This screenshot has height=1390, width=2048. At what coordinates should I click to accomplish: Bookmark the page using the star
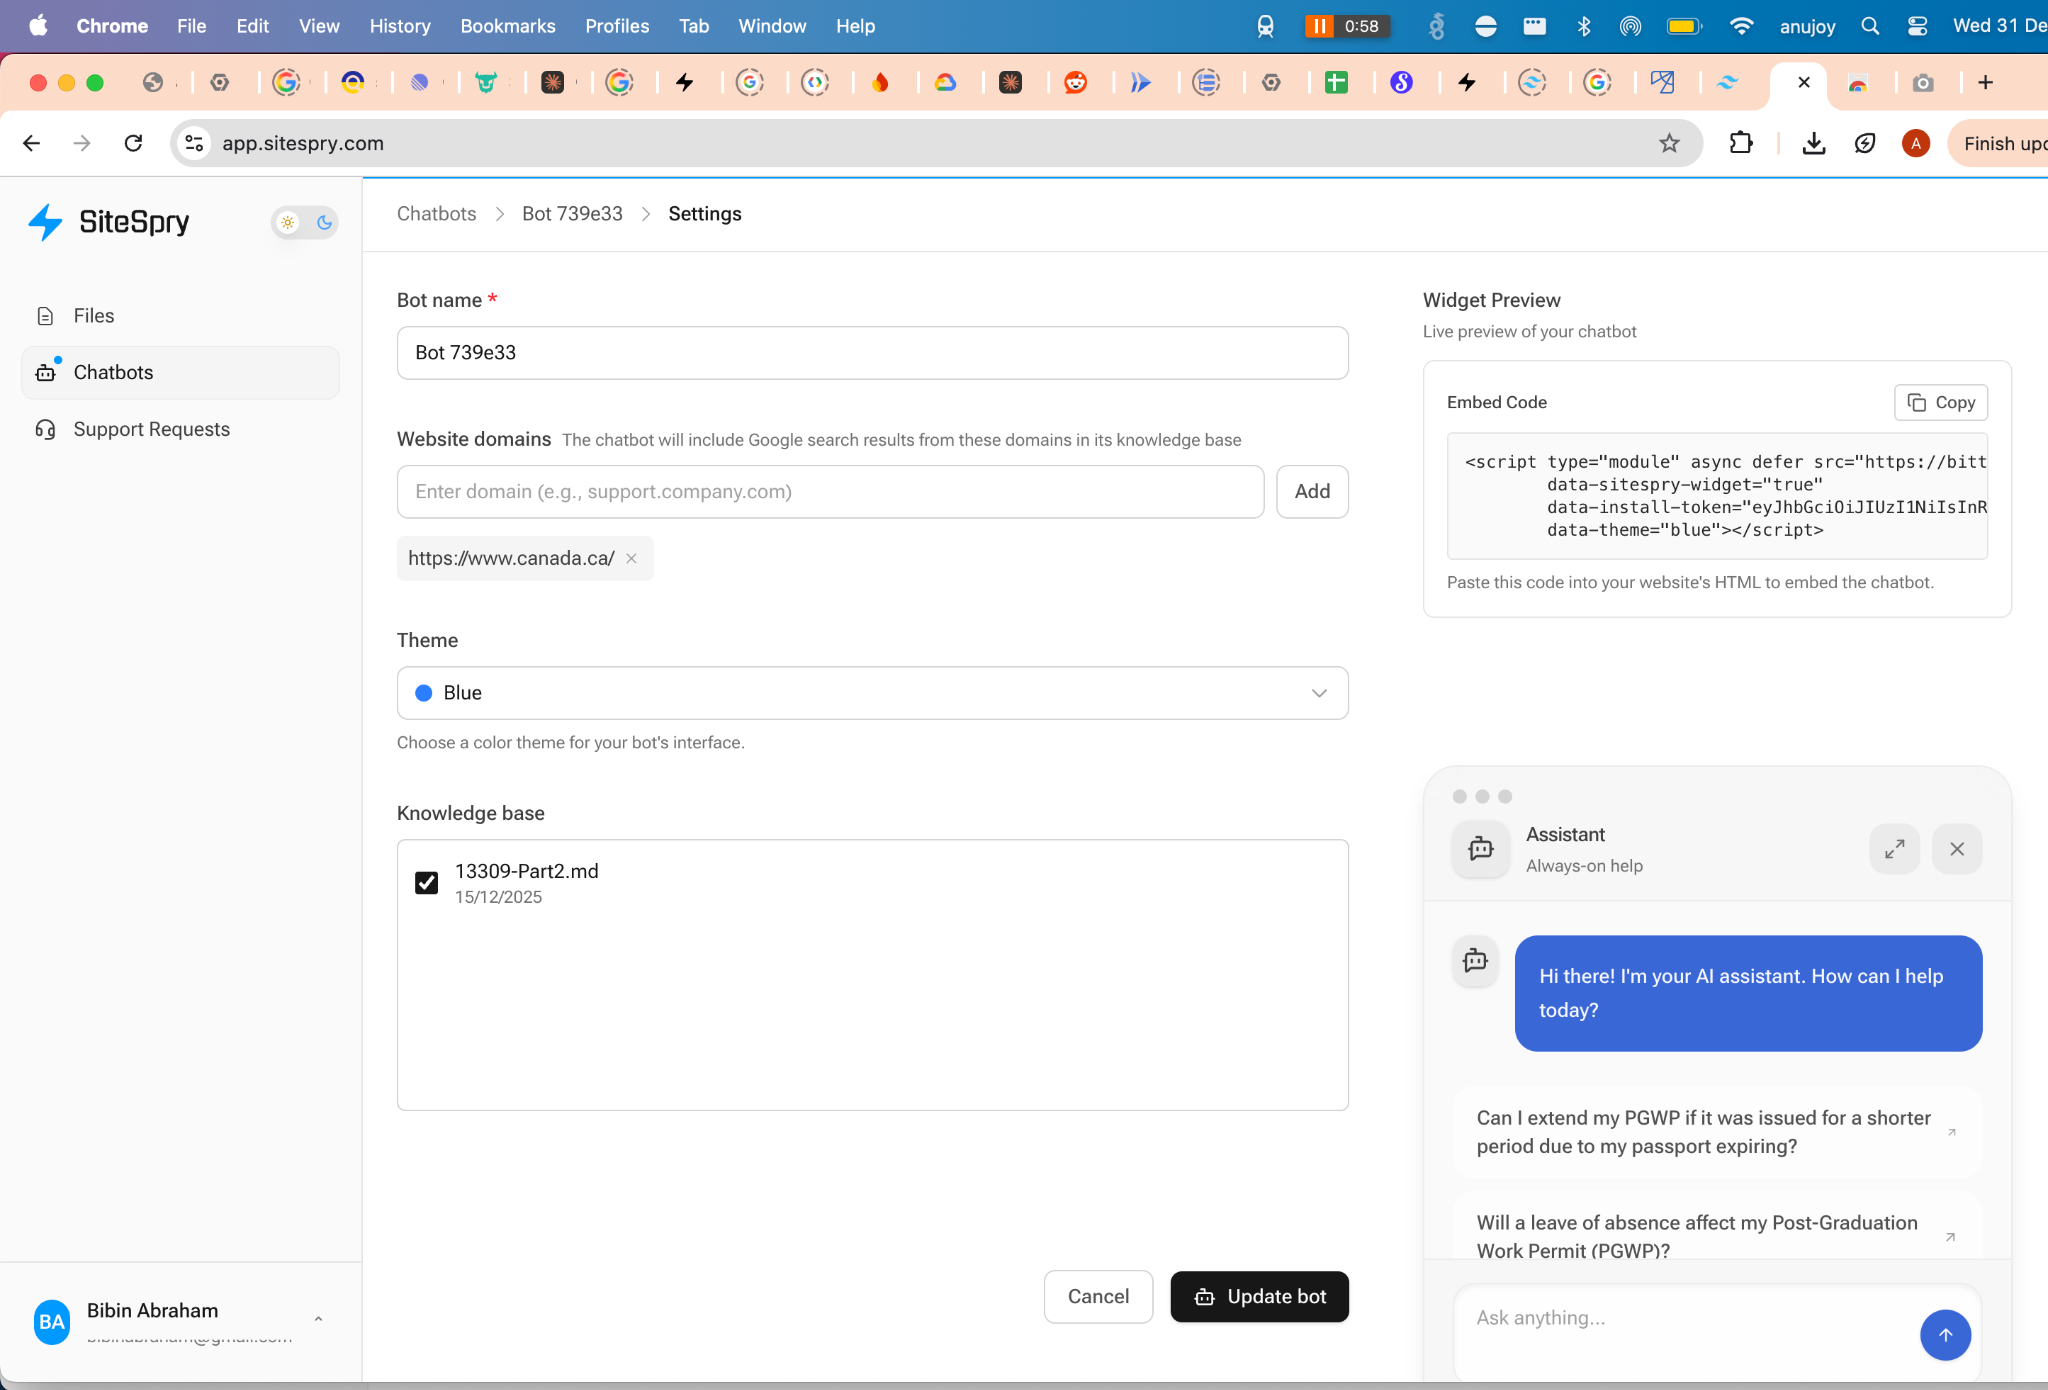[x=1668, y=143]
